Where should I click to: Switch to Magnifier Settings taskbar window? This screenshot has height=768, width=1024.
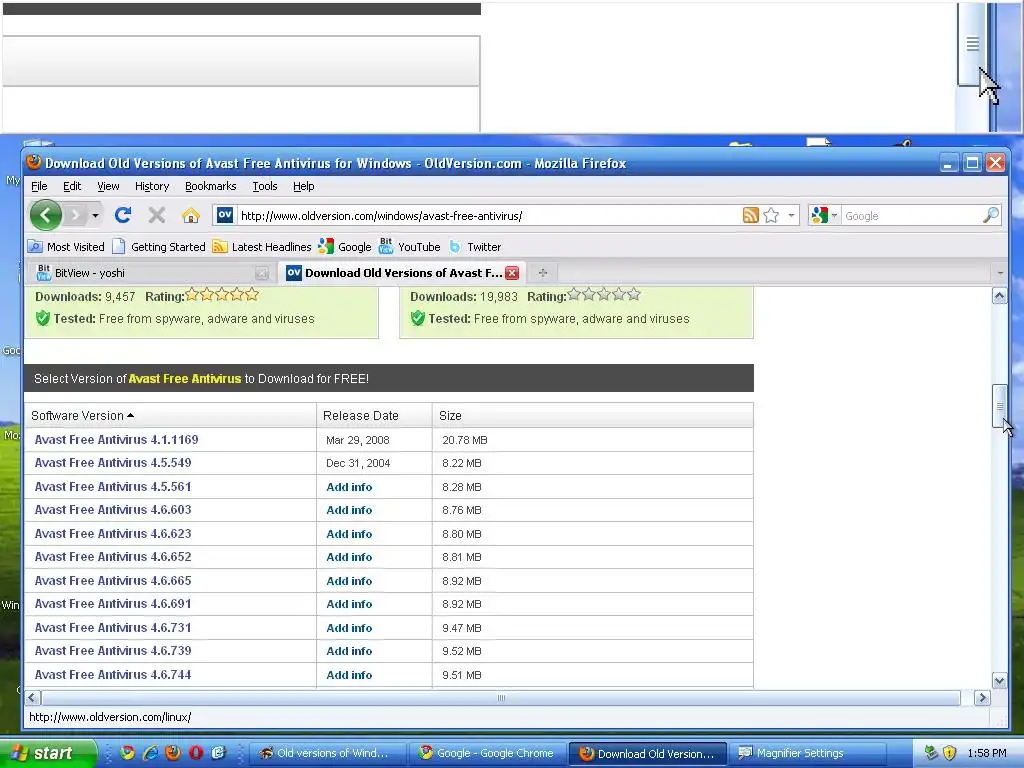click(808, 754)
